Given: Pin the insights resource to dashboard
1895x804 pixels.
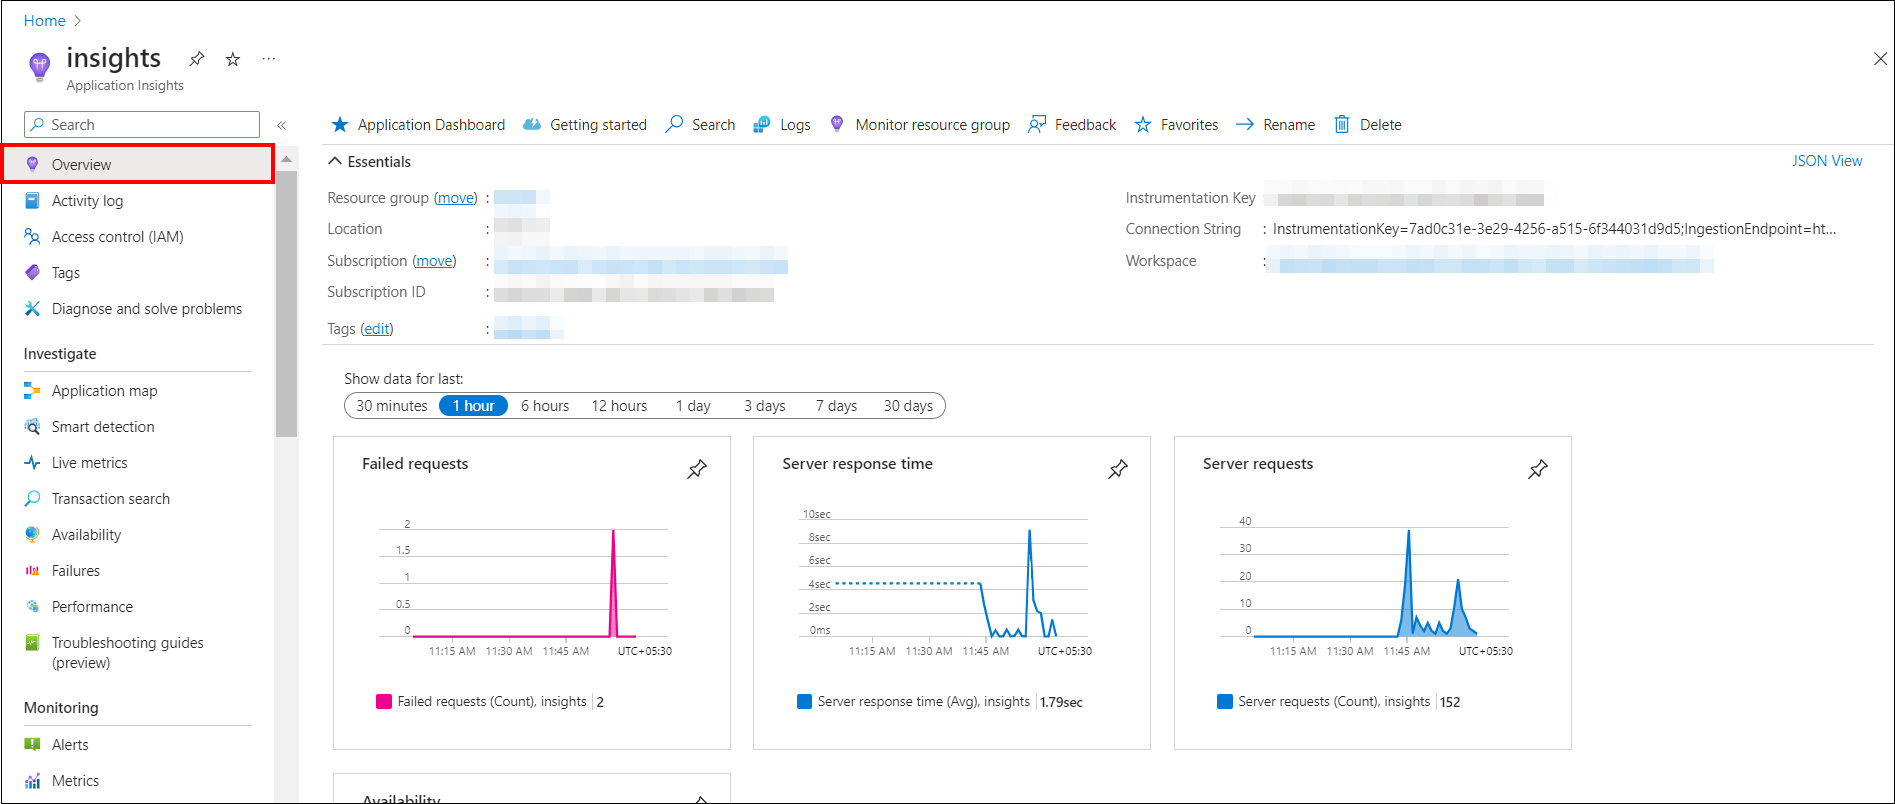Looking at the screenshot, I should pyautogui.click(x=197, y=59).
